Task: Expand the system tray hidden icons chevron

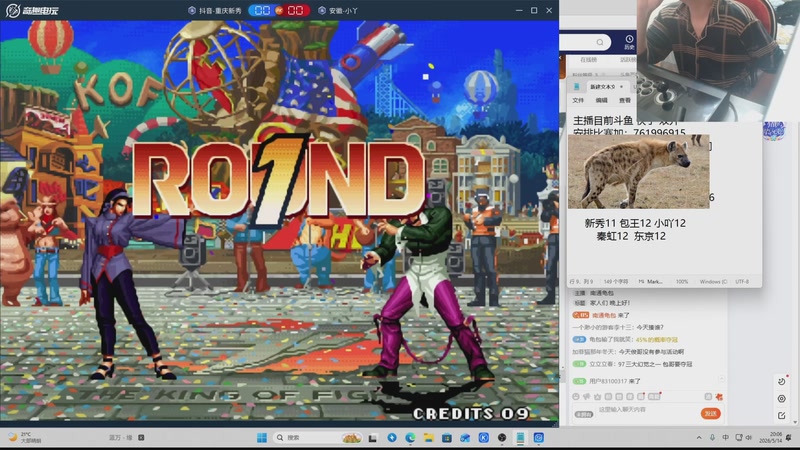Action: coord(699,438)
